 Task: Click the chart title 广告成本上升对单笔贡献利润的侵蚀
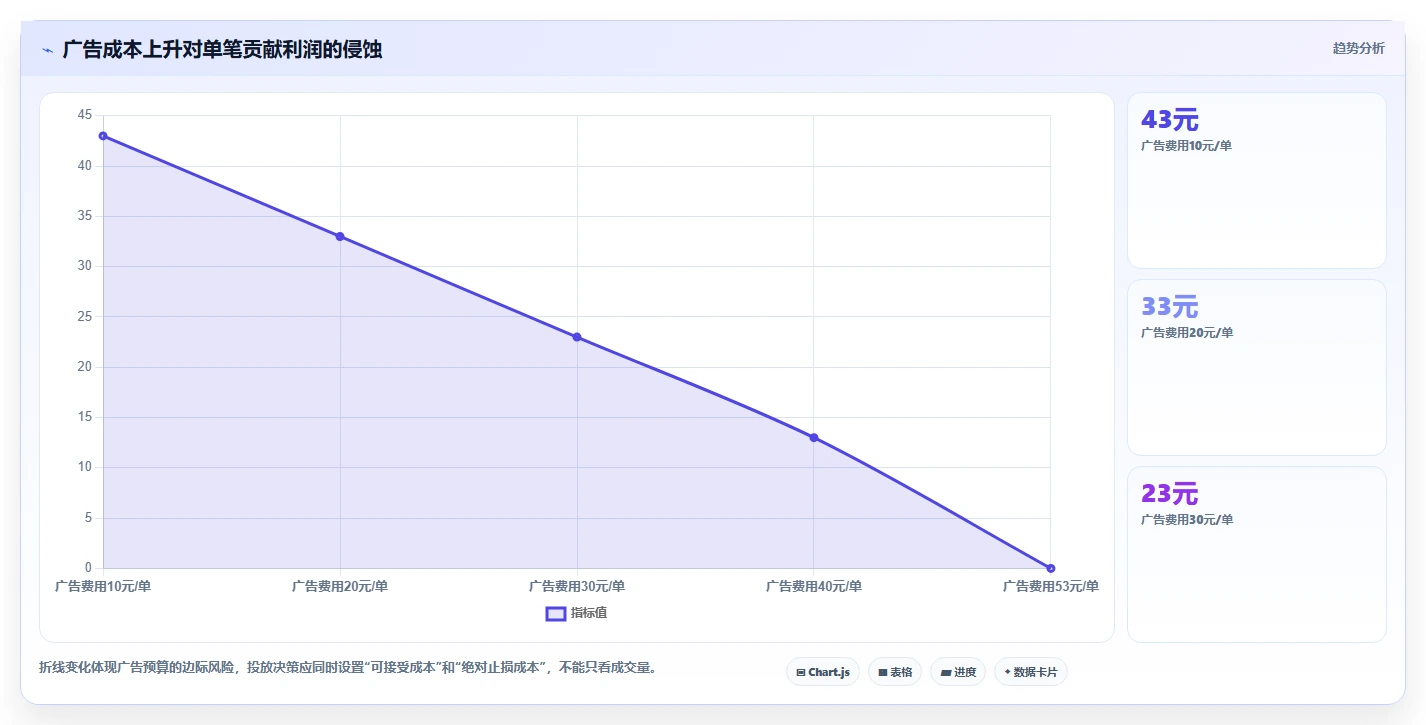pos(222,49)
